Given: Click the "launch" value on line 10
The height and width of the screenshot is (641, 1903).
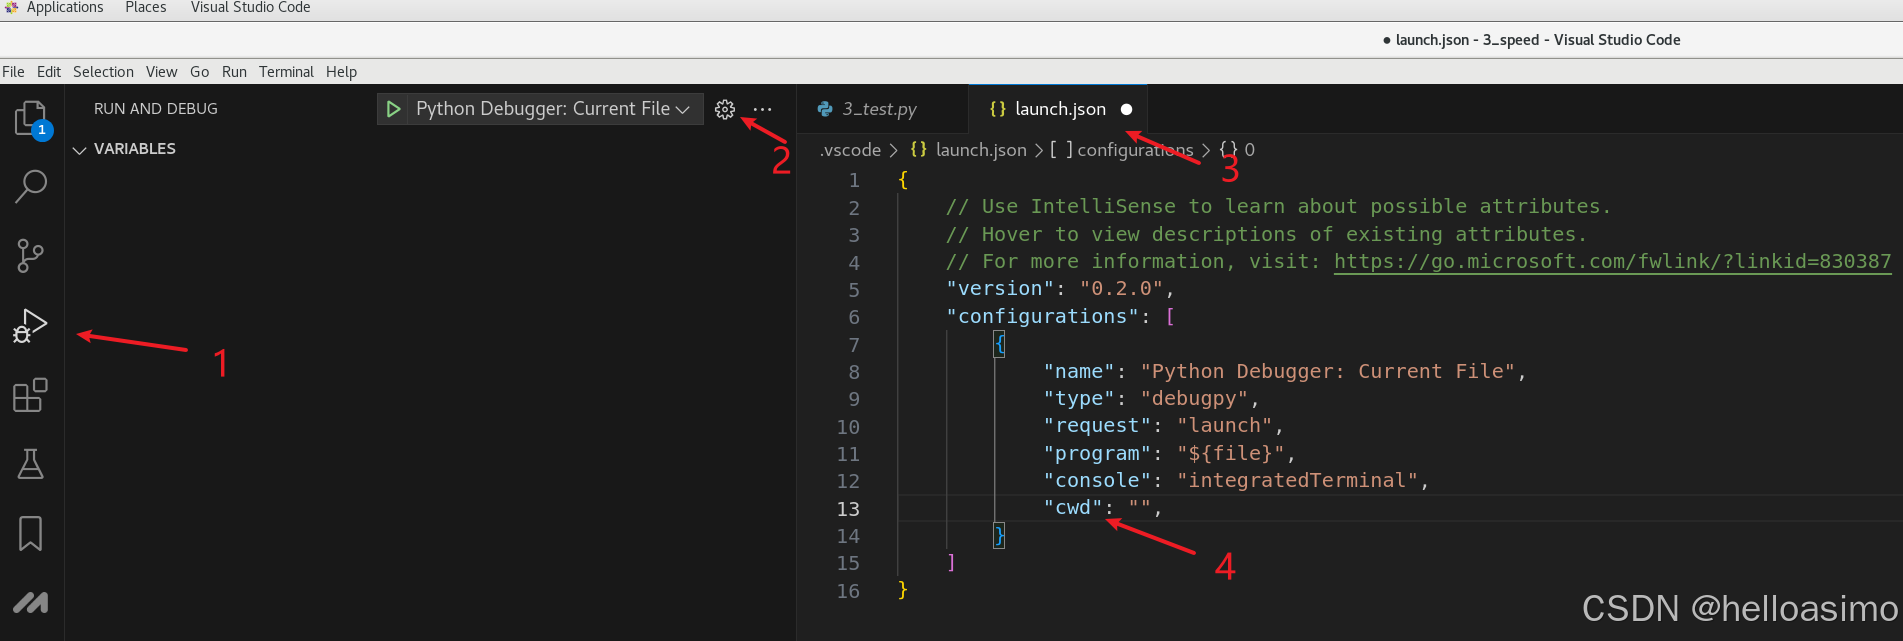Looking at the screenshot, I should tap(1225, 426).
